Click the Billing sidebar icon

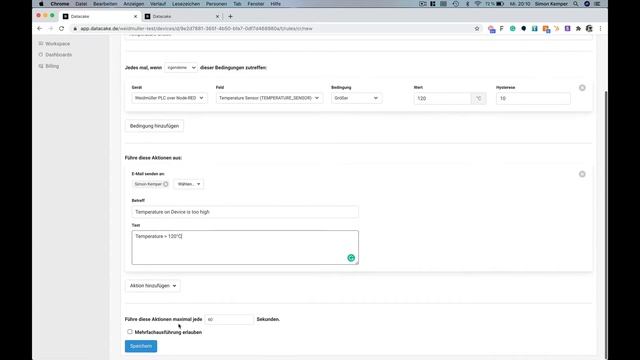point(41,66)
